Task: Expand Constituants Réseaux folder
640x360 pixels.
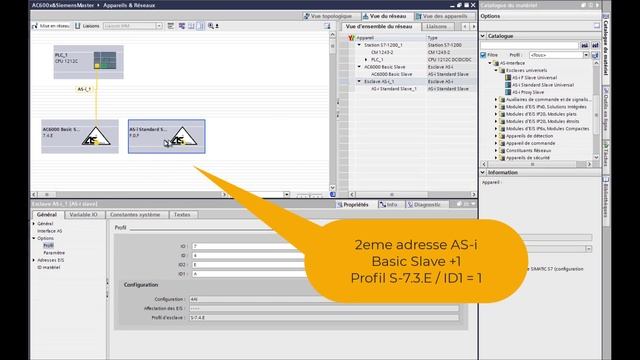Action: pyautogui.click(x=496, y=150)
